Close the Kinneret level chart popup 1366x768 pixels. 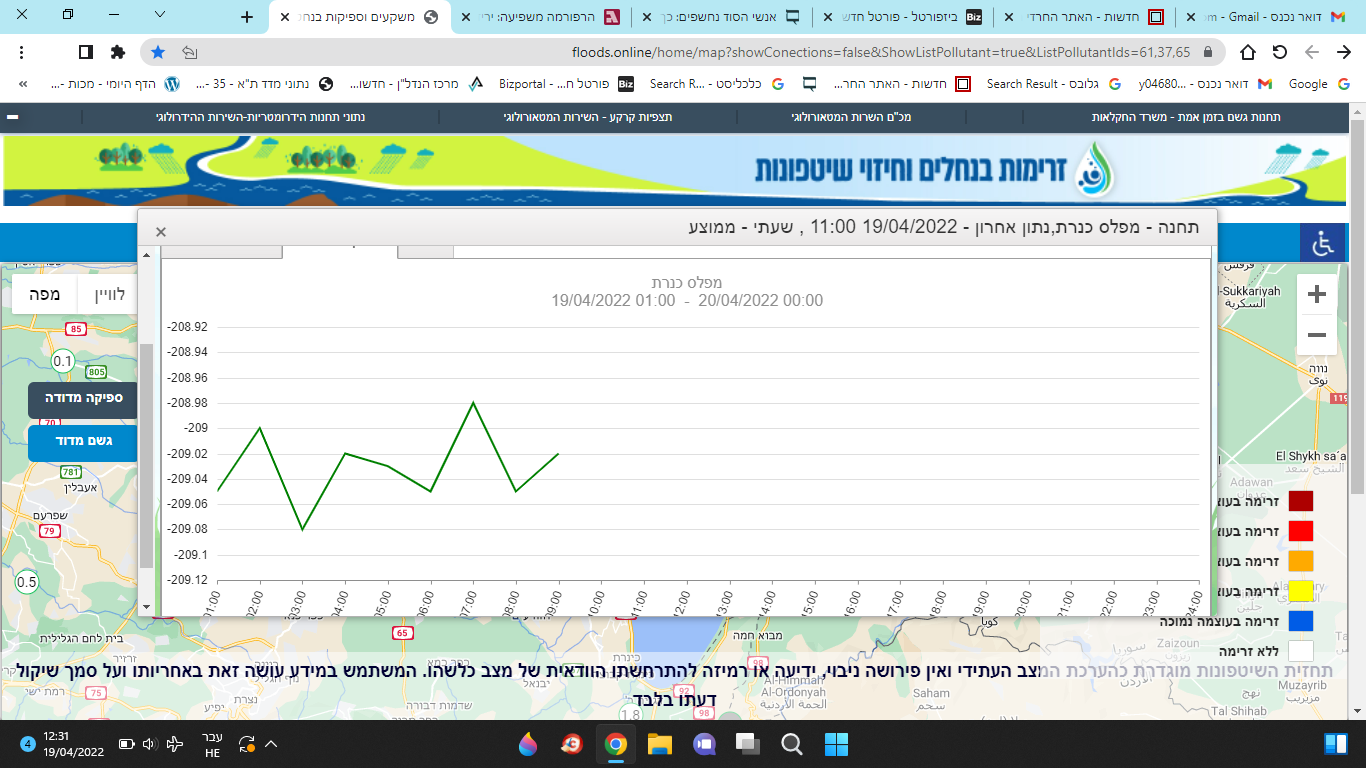(x=161, y=232)
